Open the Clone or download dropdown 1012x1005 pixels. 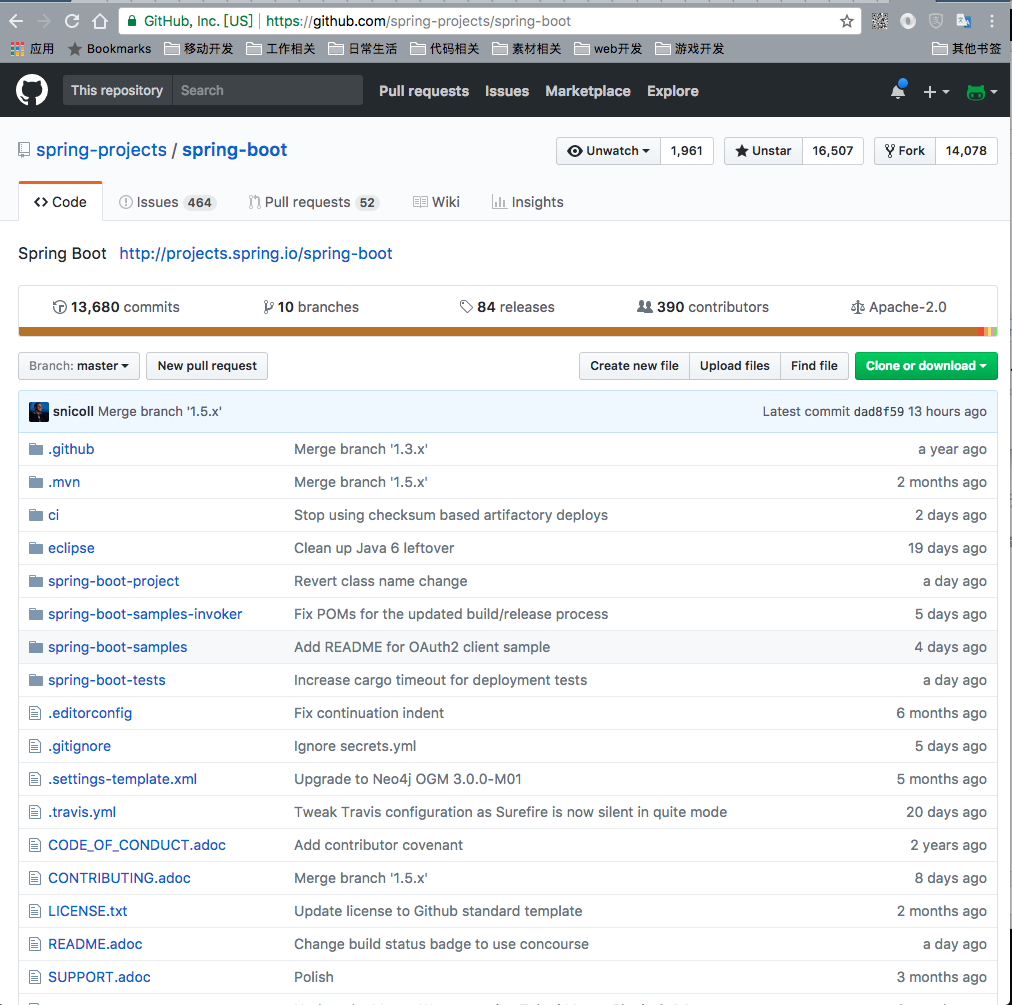[x=926, y=366]
